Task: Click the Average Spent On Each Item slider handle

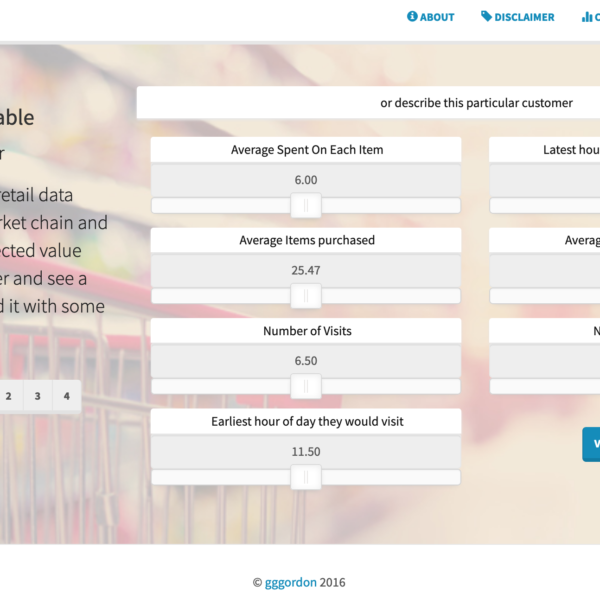Action: [x=306, y=206]
